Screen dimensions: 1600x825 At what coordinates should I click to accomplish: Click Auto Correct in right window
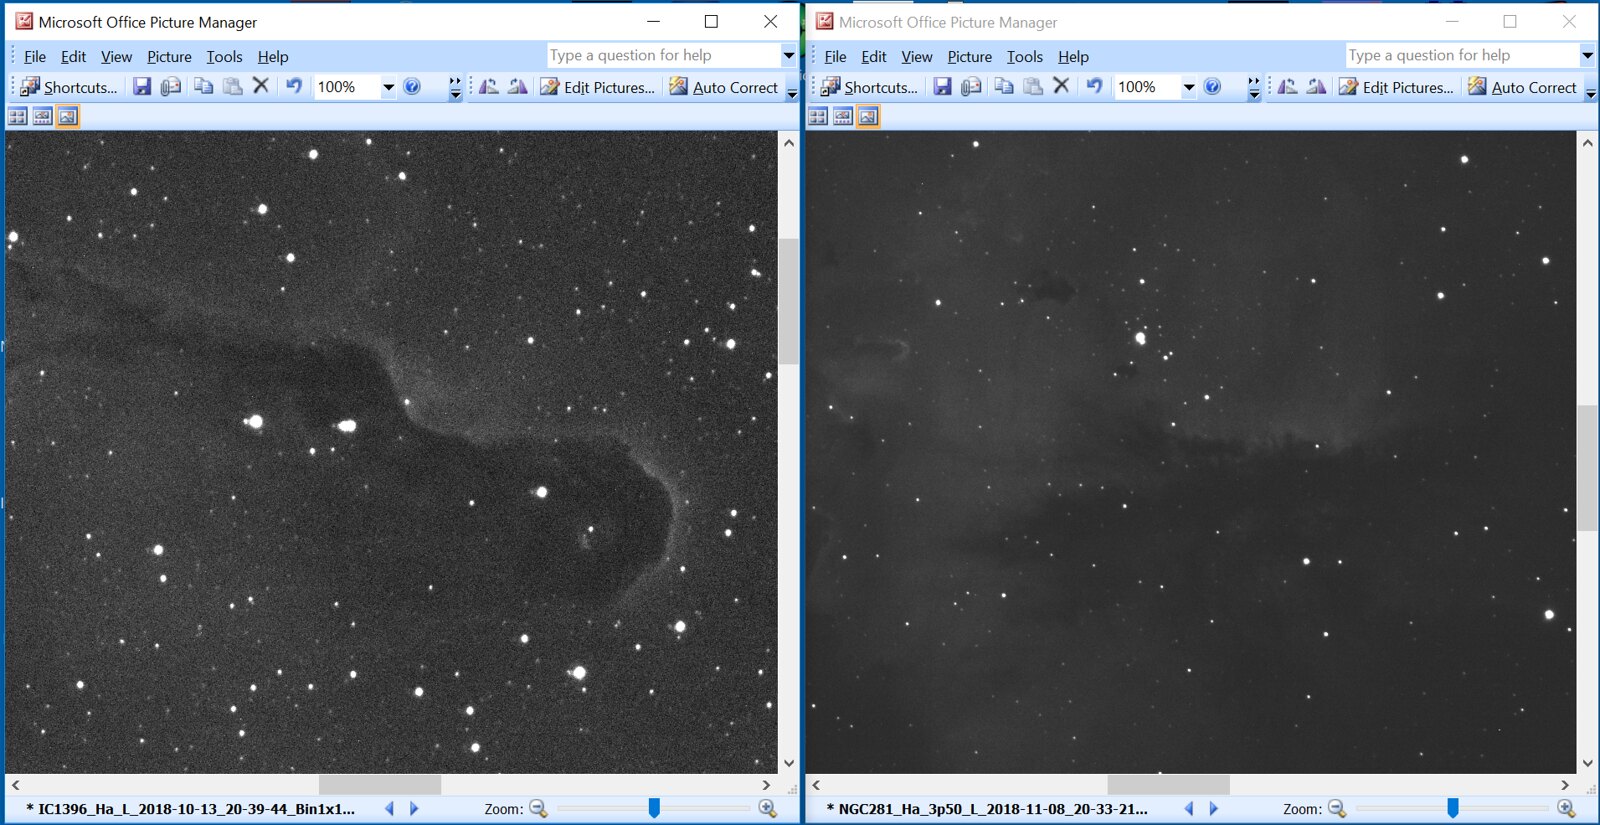click(1523, 87)
